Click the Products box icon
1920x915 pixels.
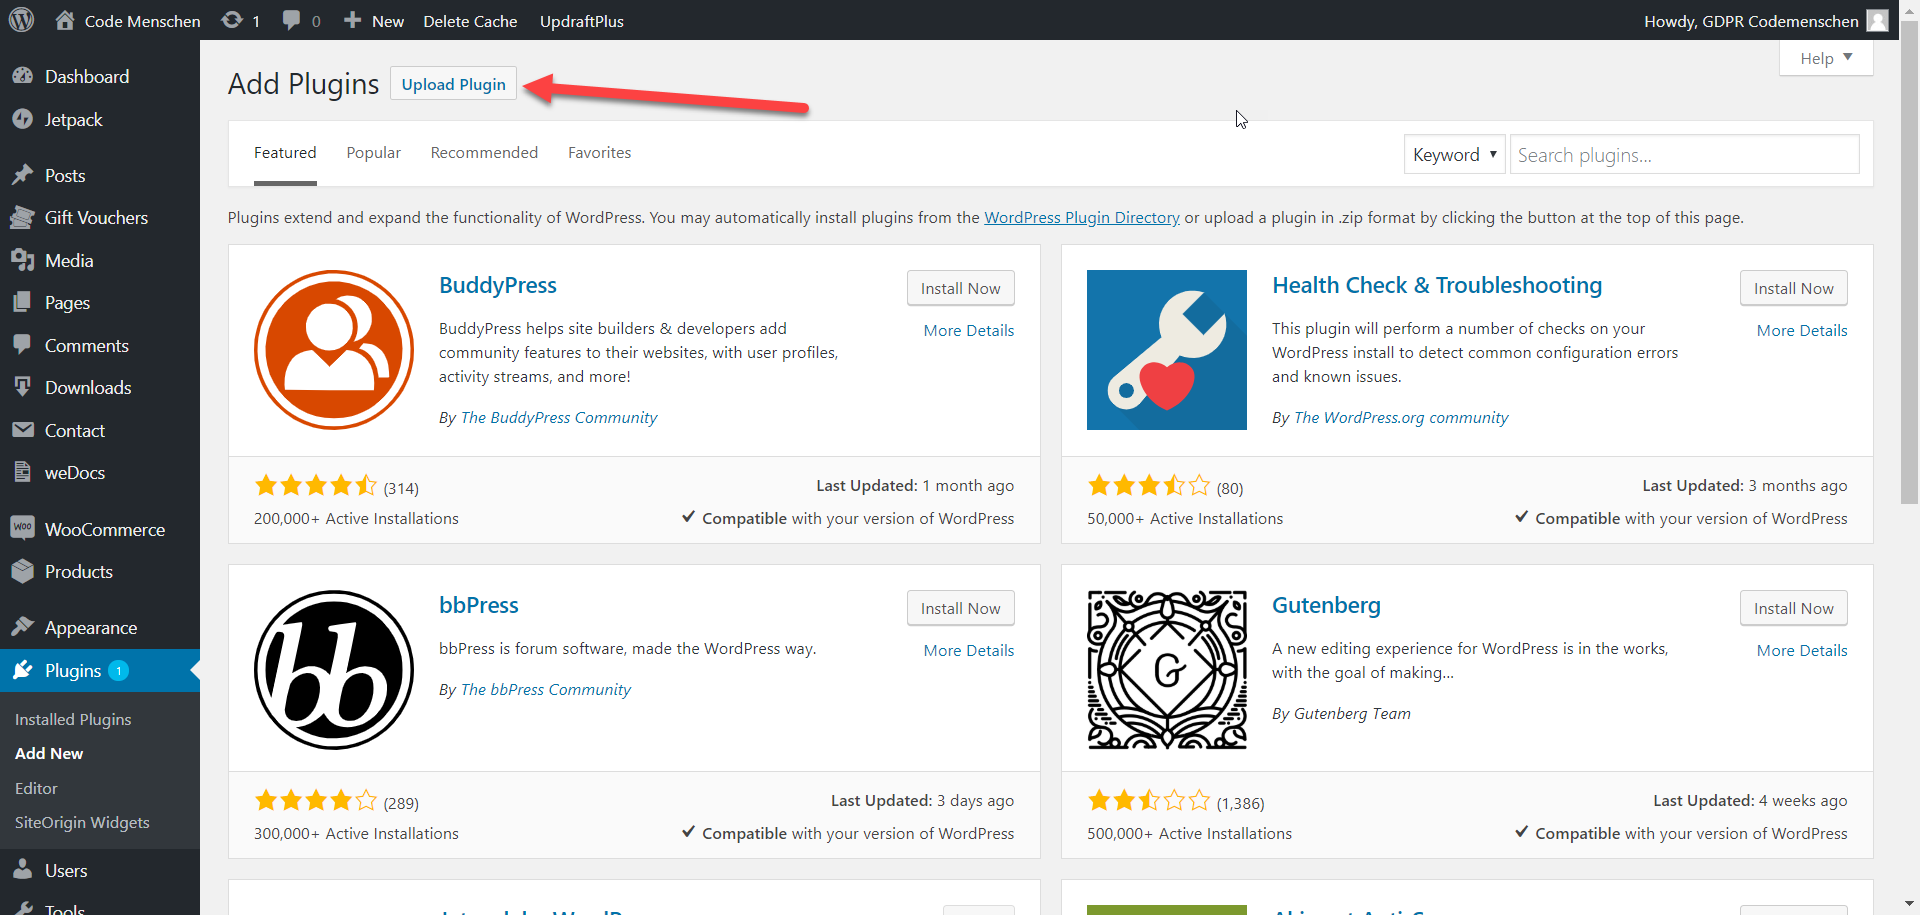(22, 571)
